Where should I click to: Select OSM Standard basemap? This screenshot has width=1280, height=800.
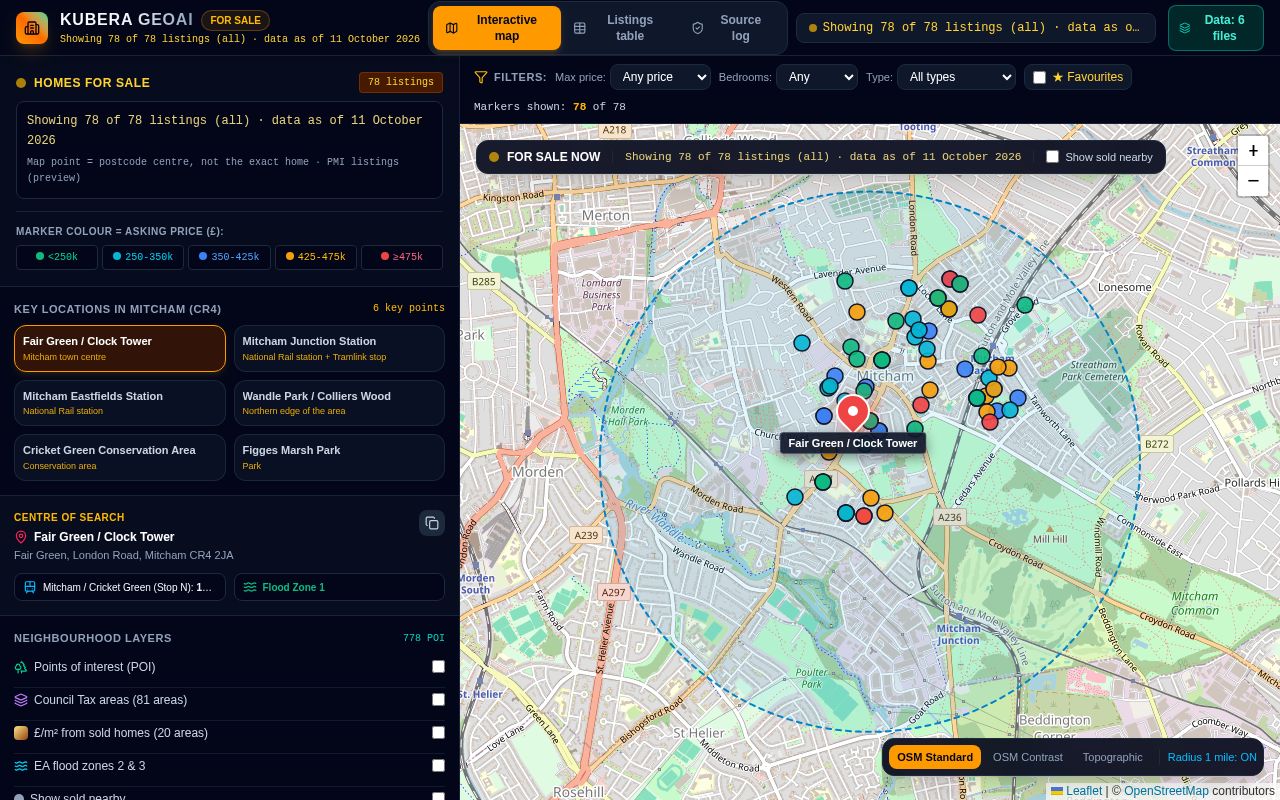935,757
